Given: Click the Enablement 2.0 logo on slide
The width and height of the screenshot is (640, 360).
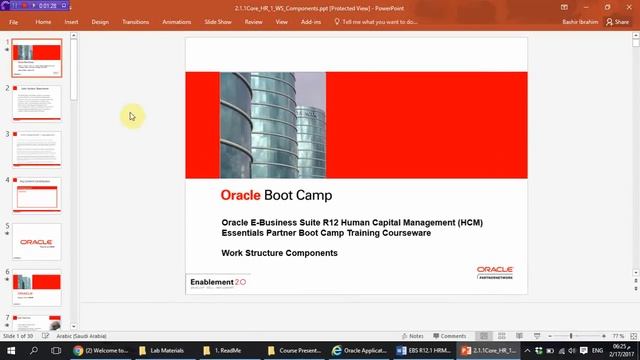Looking at the screenshot, I should click(x=218, y=283).
